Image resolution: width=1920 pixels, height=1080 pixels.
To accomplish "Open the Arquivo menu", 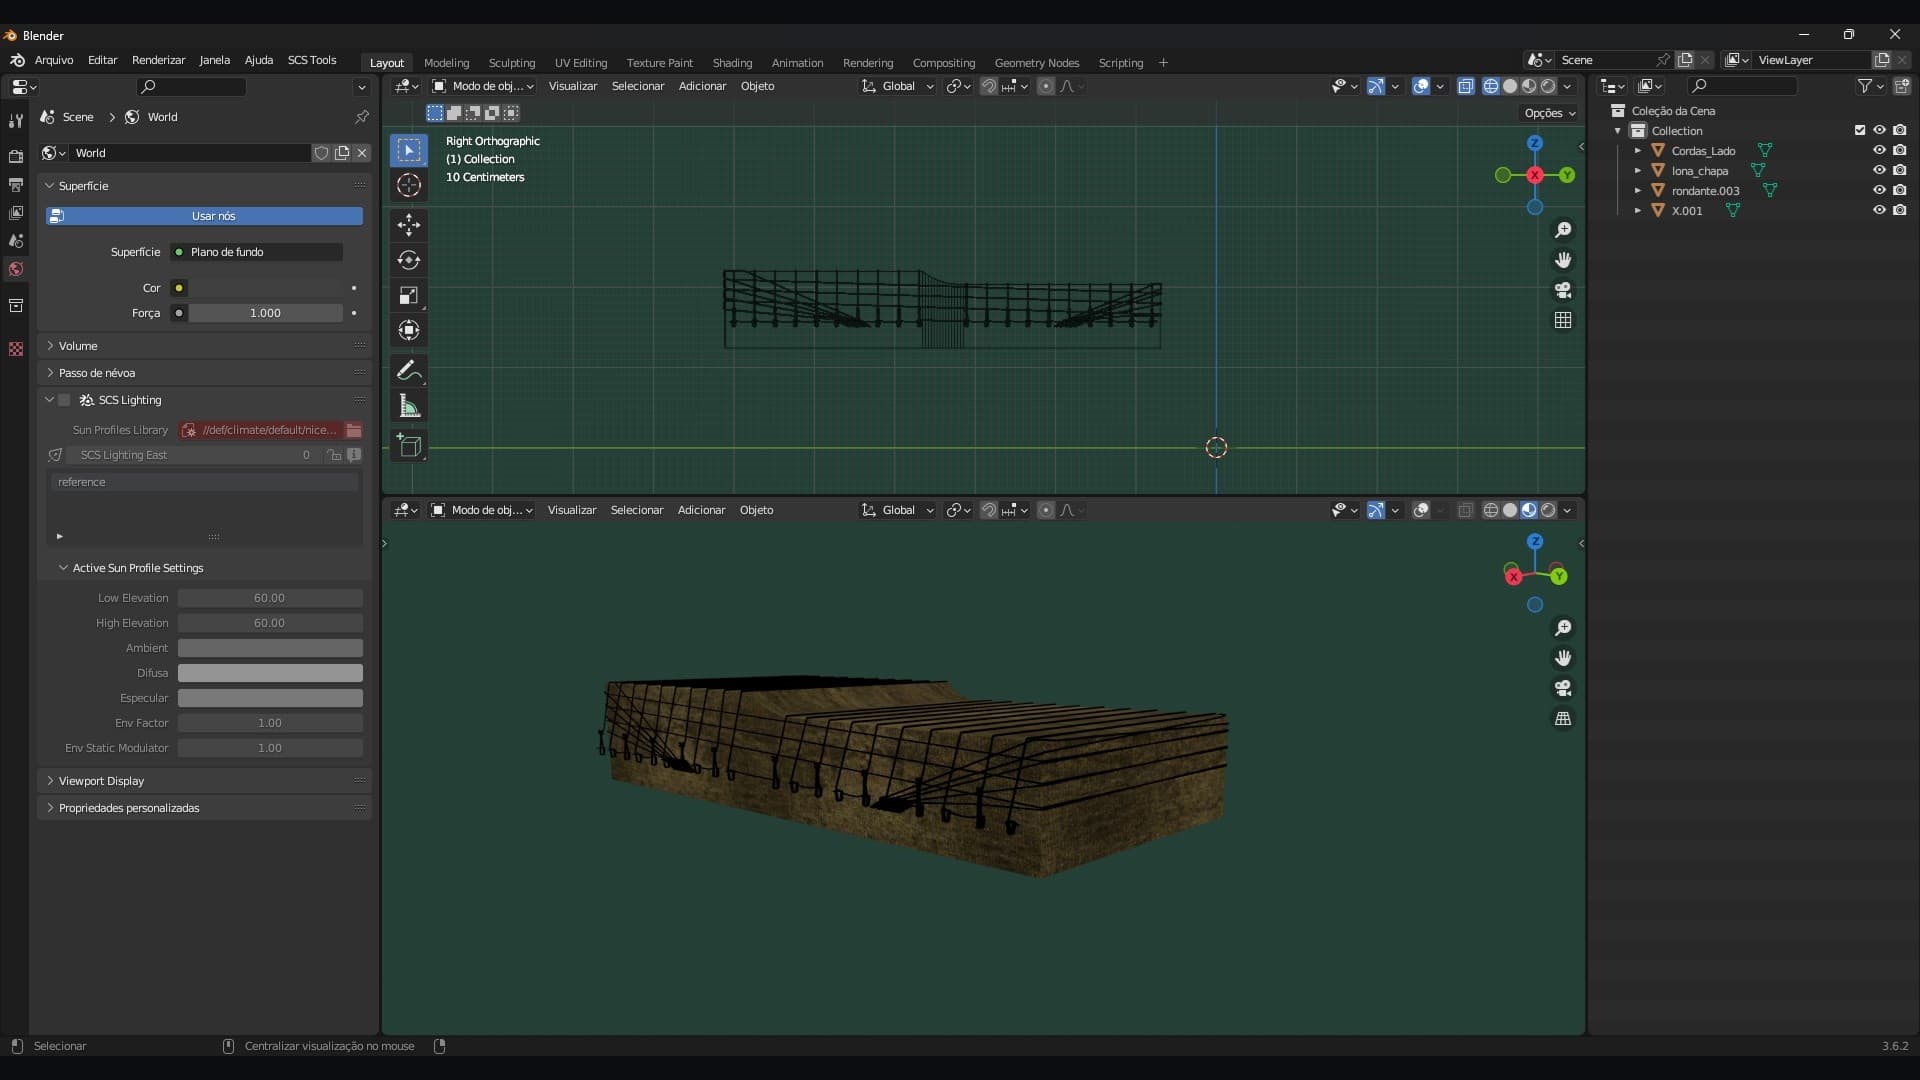I will [54, 60].
